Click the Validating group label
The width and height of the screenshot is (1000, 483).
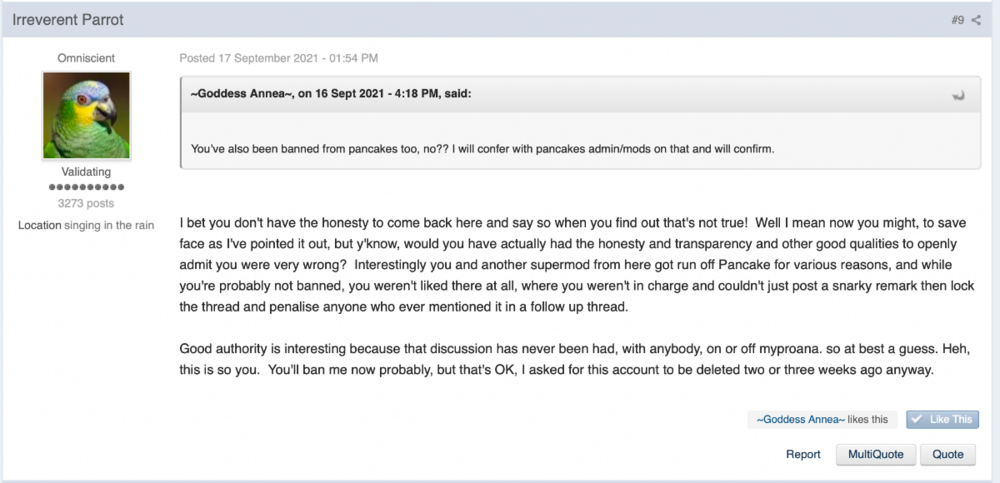86,172
